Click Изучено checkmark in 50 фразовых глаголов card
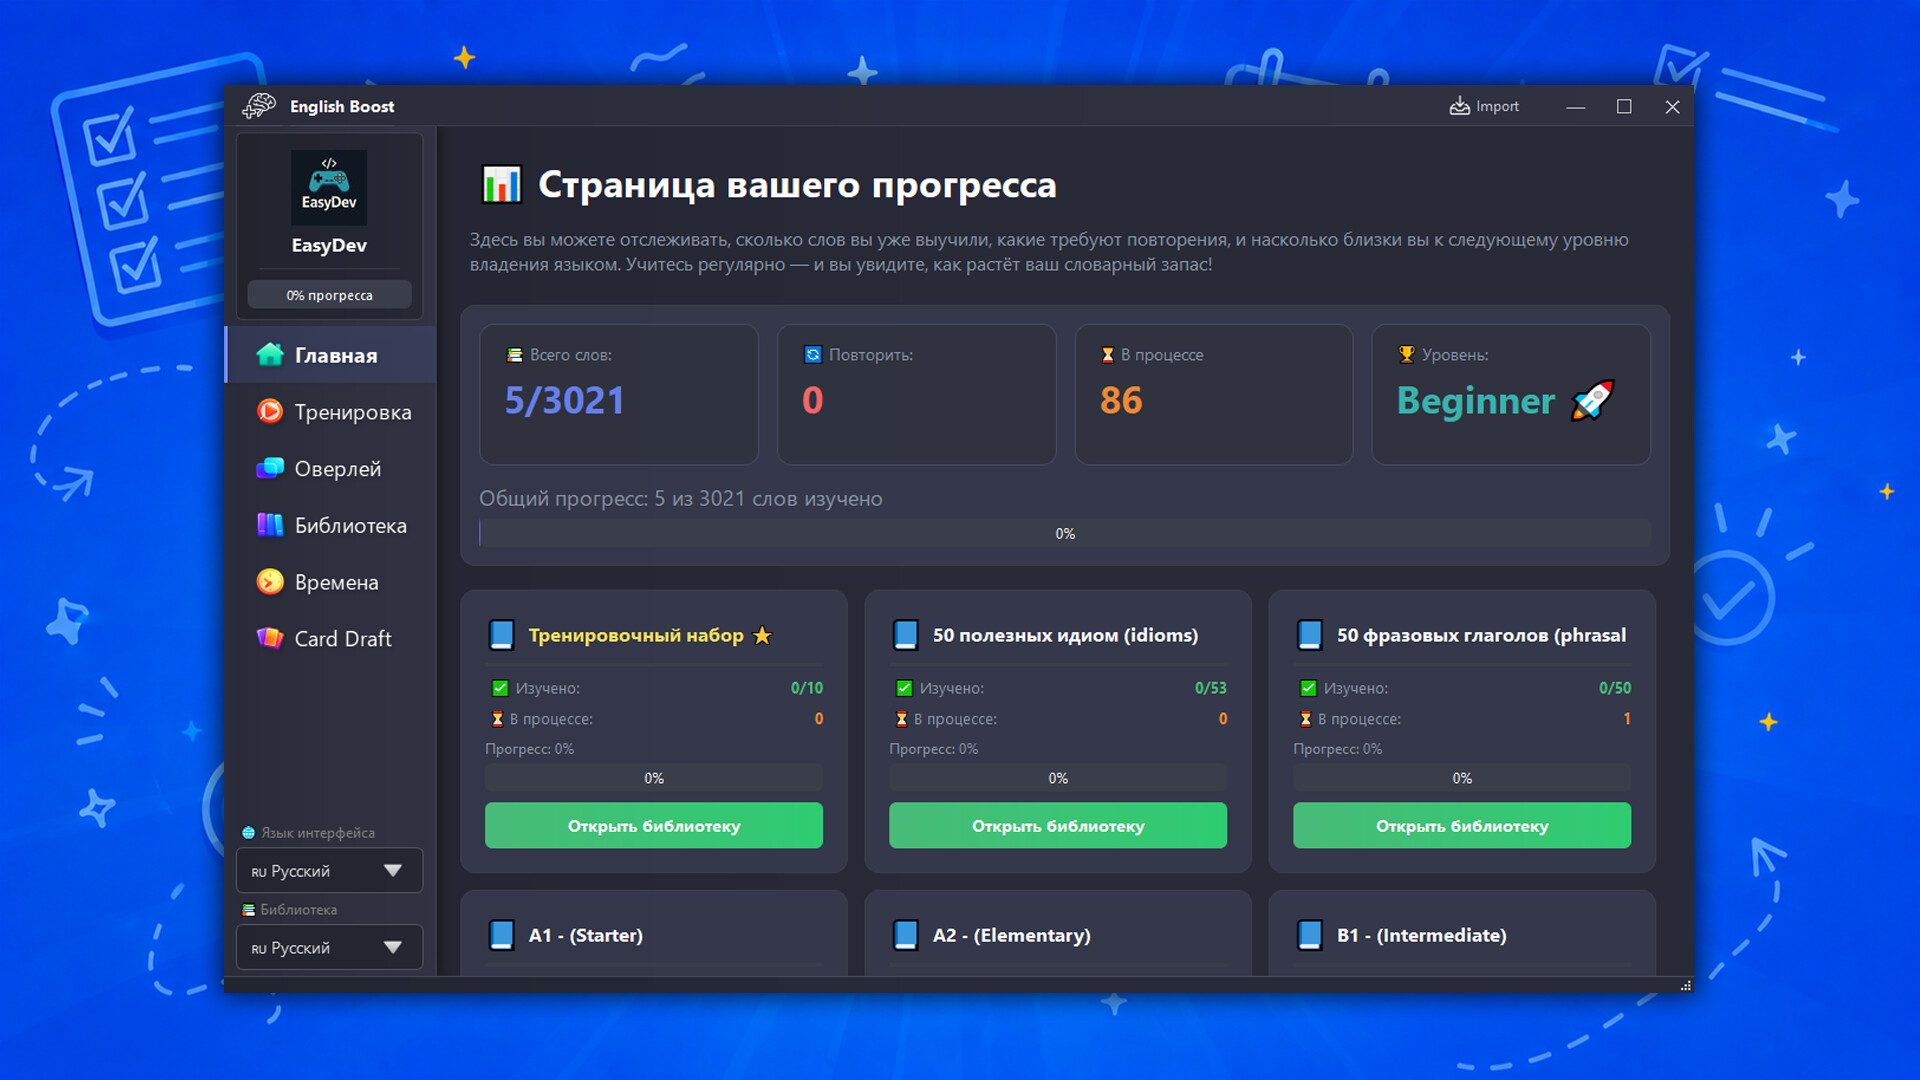This screenshot has height=1080, width=1920. (1308, 688)
